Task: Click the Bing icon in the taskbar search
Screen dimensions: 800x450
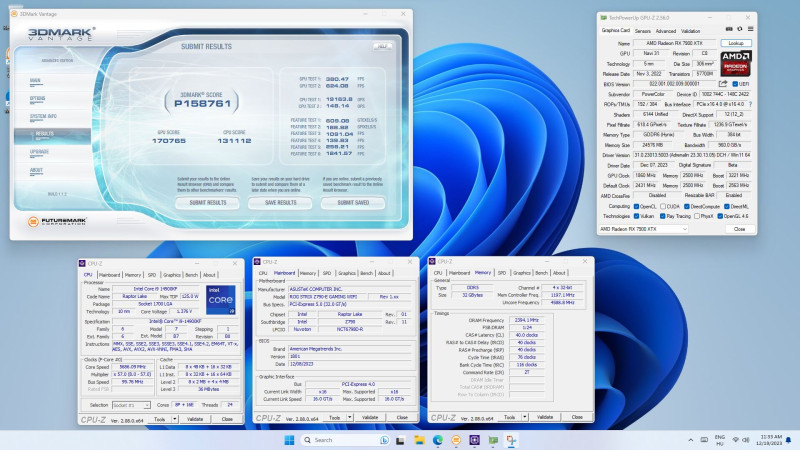Action: click(x=384, y=440)
